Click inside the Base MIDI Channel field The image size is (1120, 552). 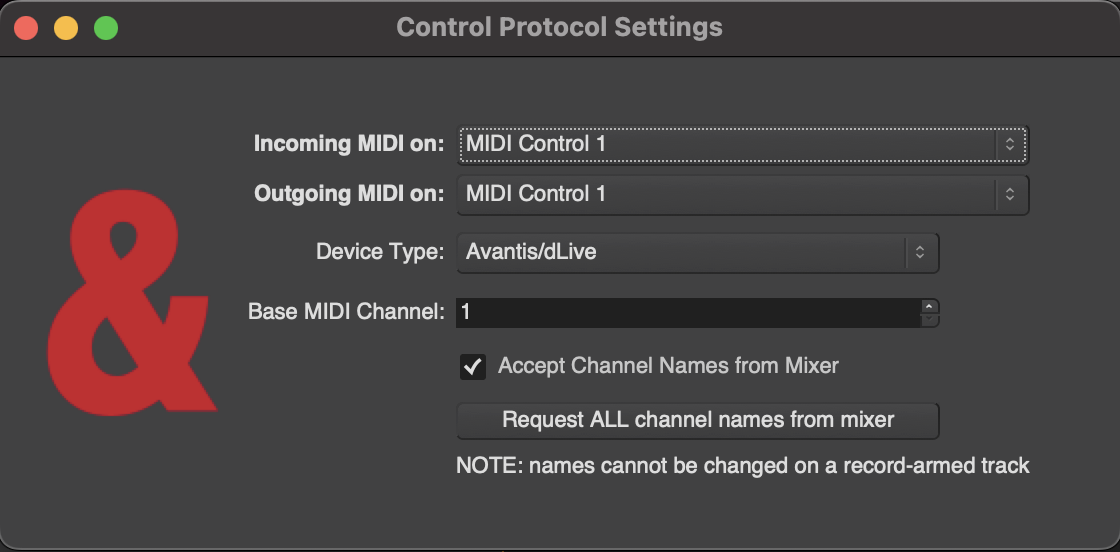coord(686,312)
